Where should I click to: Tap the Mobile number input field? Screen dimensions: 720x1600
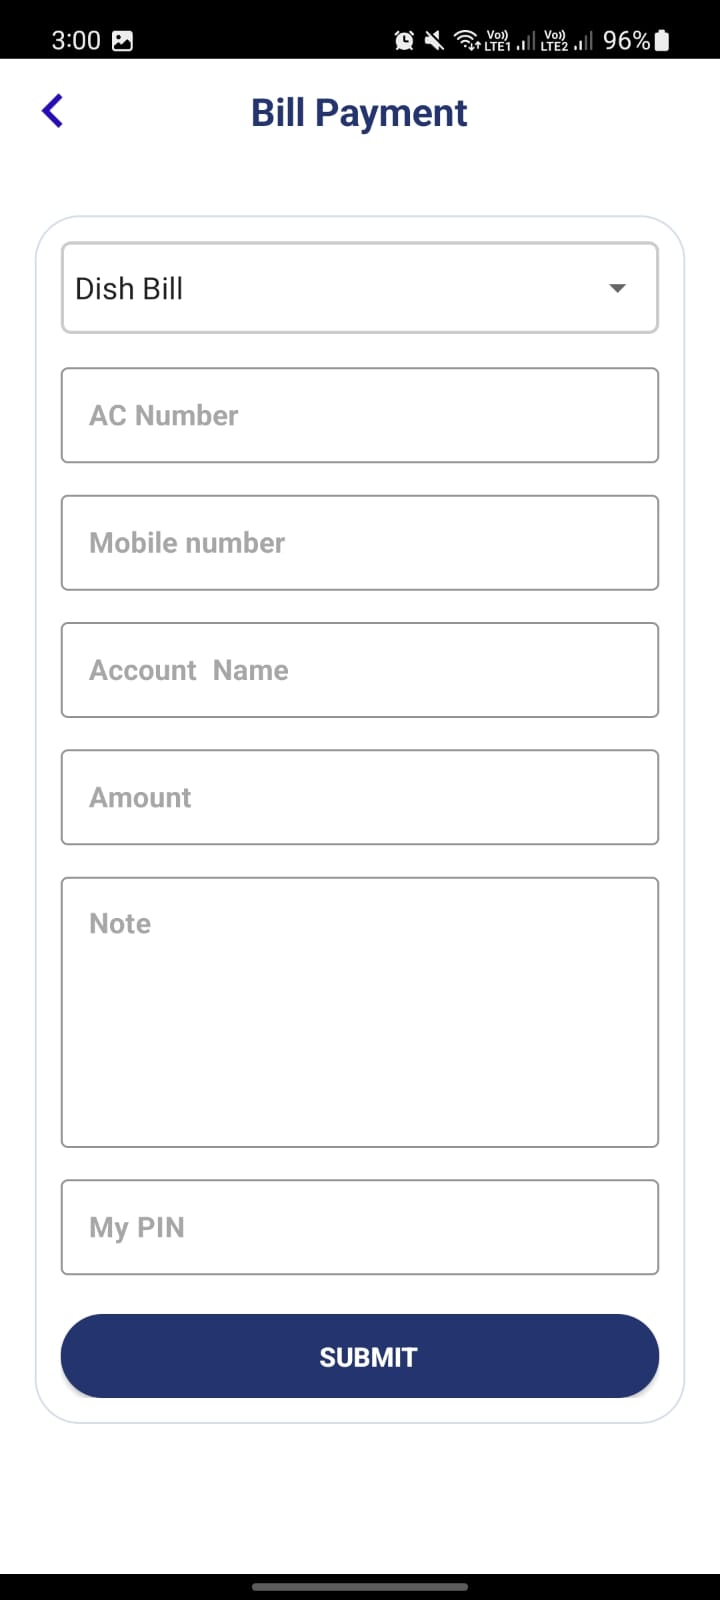pos(360,543)
